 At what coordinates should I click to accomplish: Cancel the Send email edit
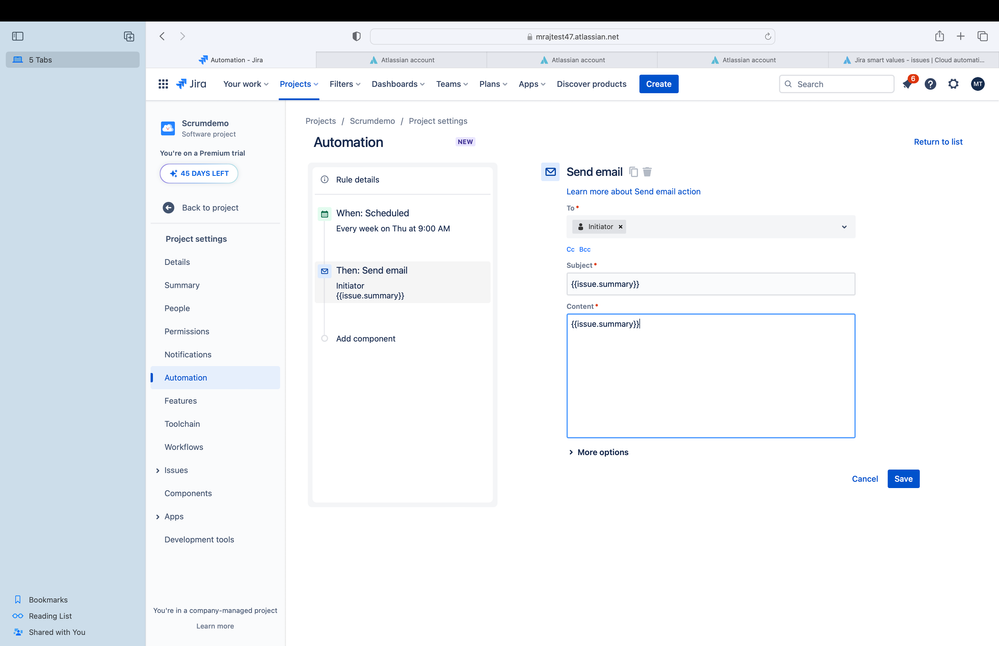tap(865, 479)
